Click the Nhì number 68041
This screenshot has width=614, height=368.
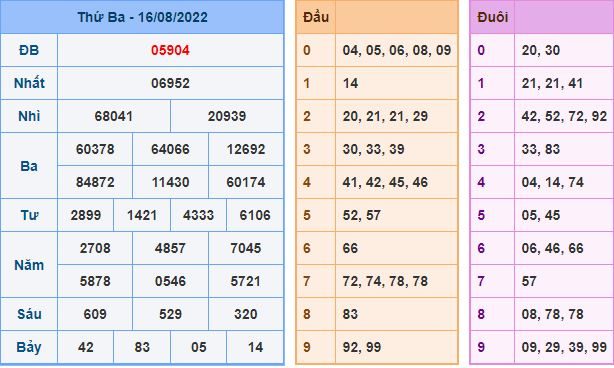pos(114,116)
